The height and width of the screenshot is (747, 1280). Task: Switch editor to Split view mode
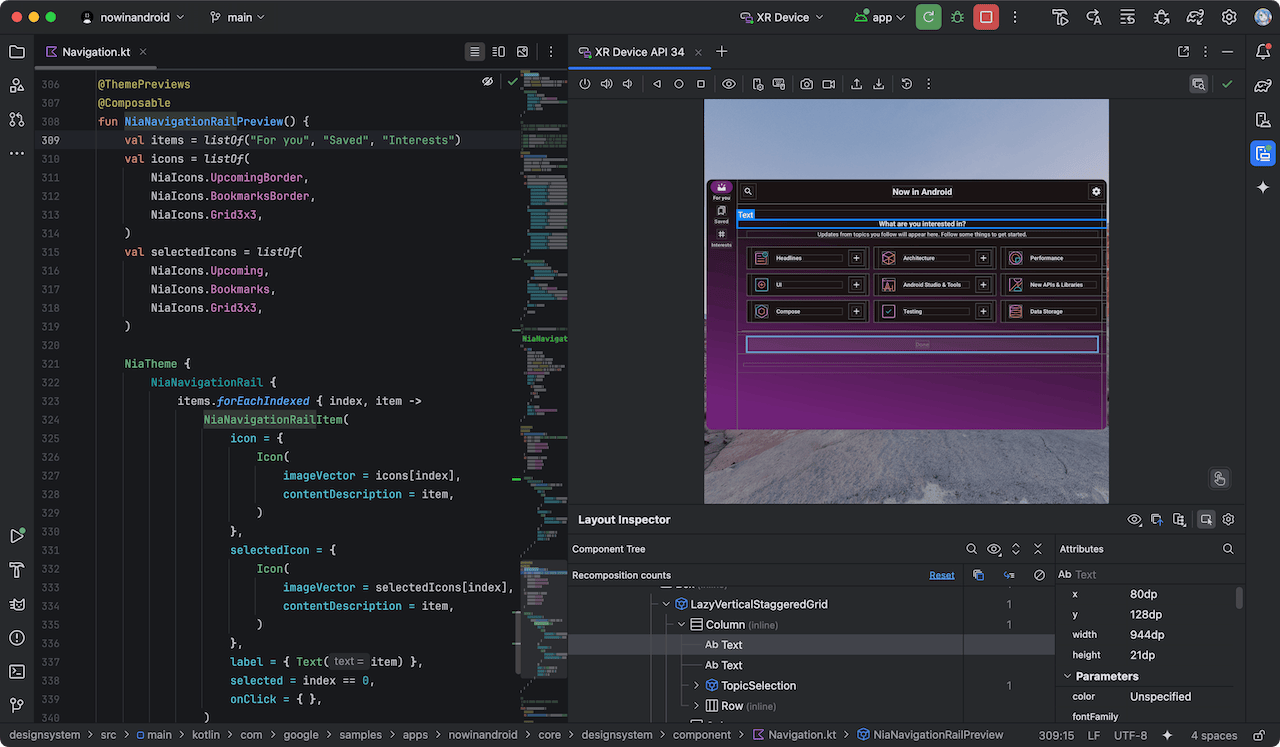[498, 52]
